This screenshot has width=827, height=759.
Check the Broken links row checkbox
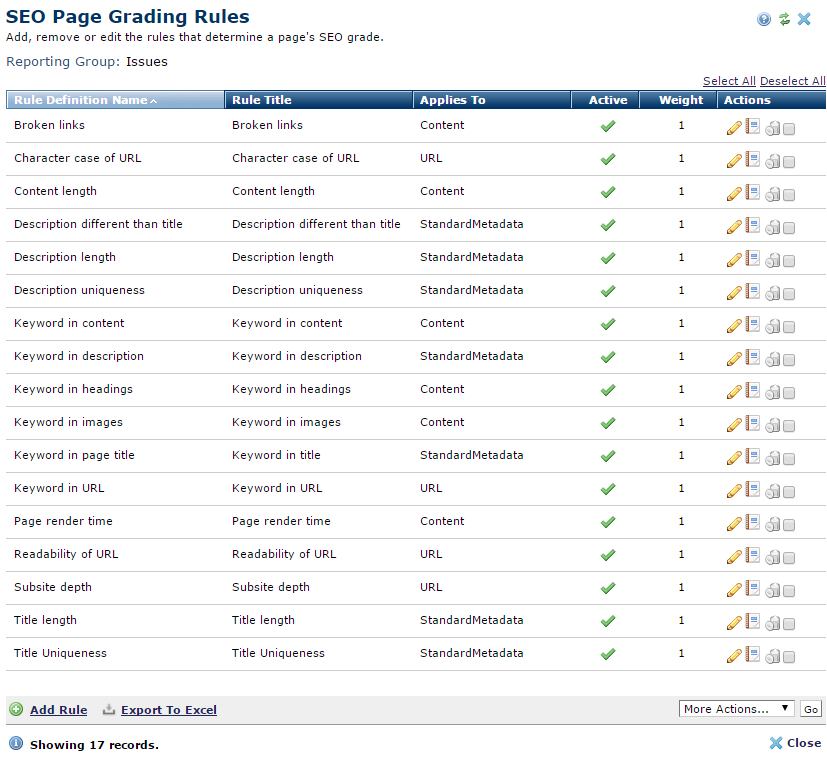(x=788, y=129)
